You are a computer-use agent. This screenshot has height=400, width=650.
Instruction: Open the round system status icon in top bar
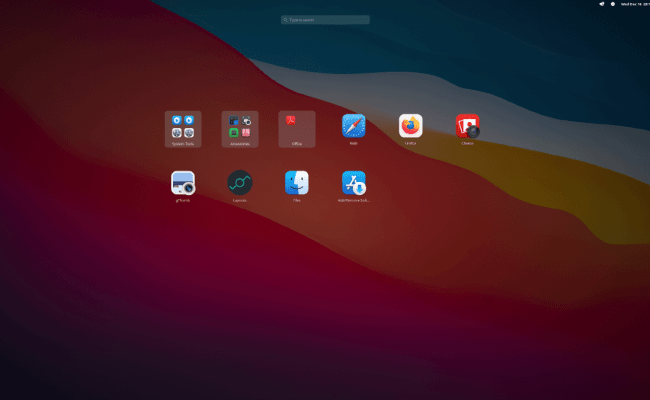613,4
